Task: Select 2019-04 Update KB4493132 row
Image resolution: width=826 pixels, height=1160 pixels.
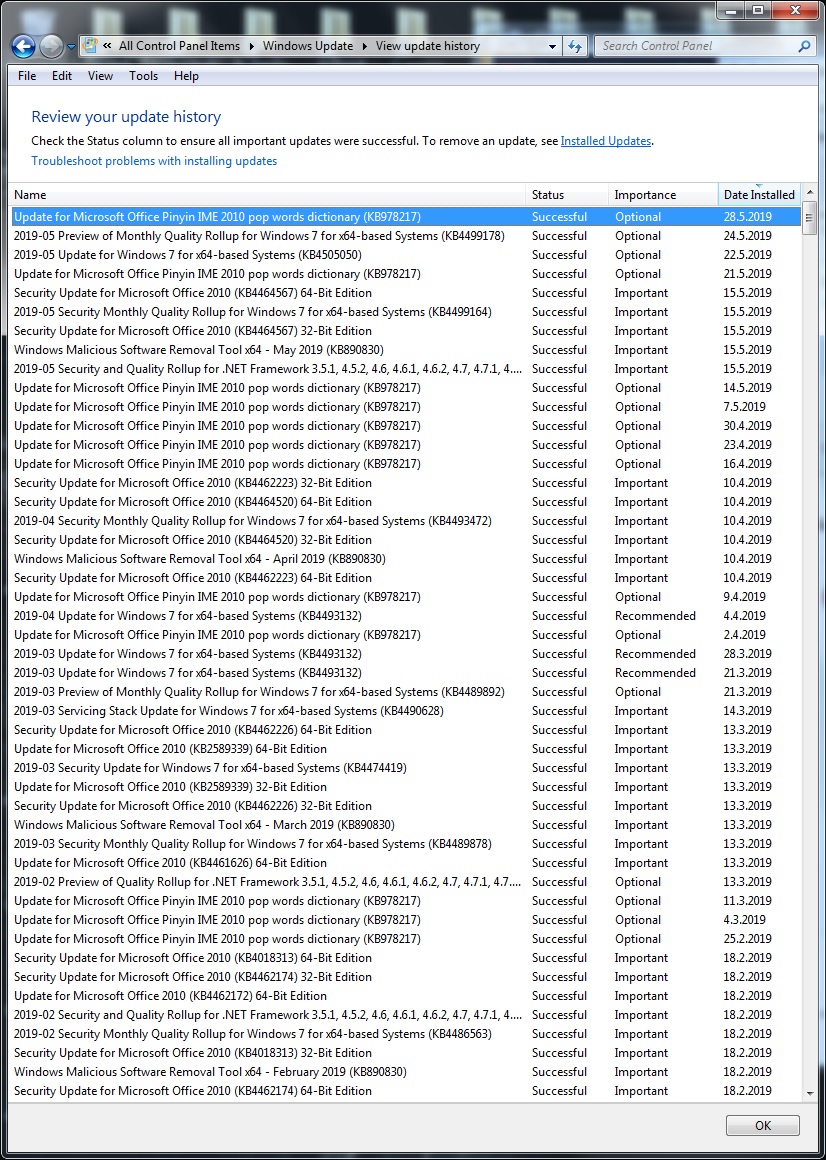Action: click(405, 616)
